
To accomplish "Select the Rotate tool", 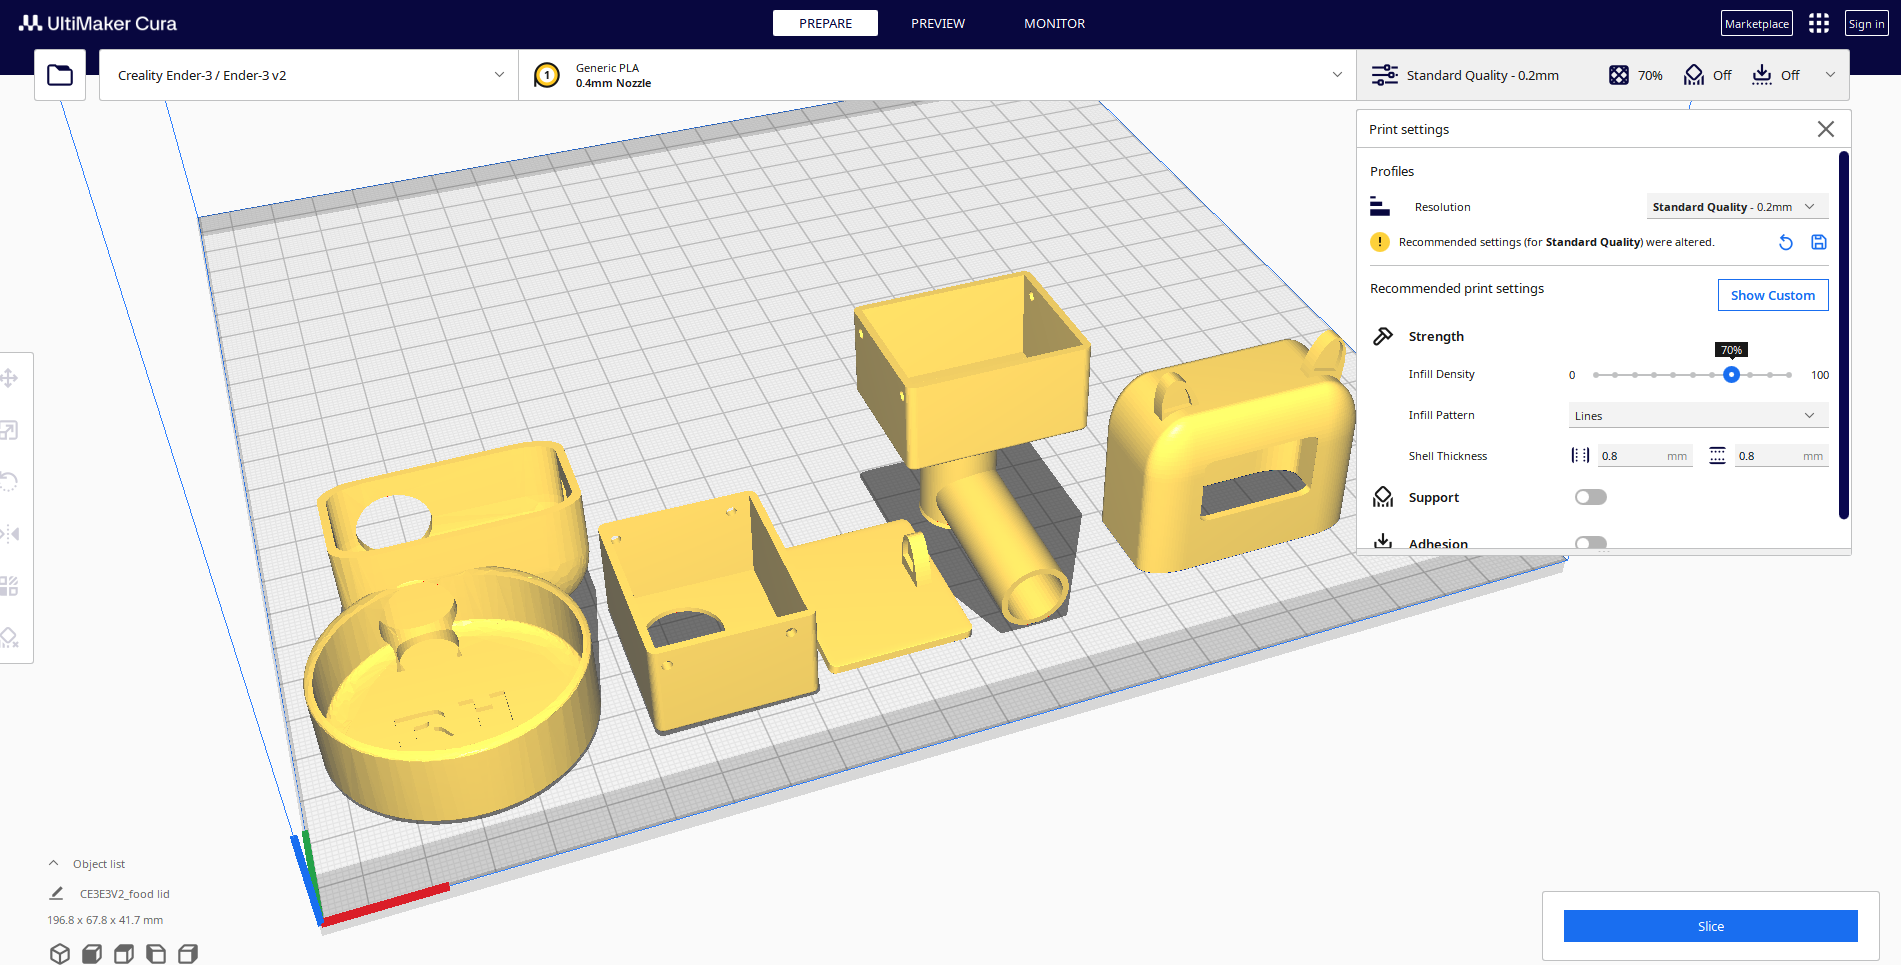I will [9, 482].
